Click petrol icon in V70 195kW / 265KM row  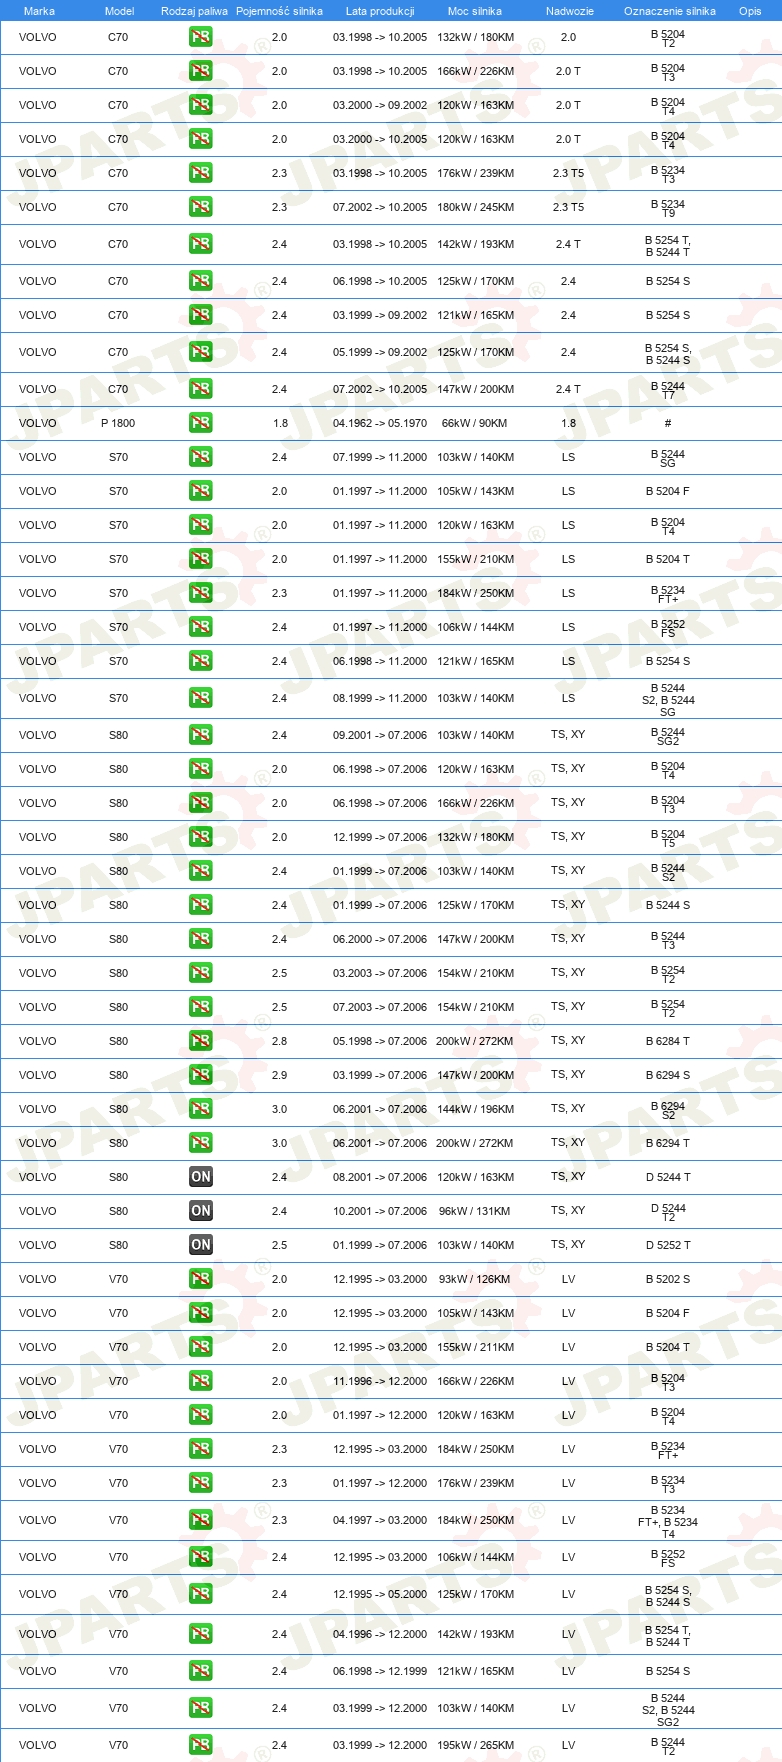(x=201, y=1745)
